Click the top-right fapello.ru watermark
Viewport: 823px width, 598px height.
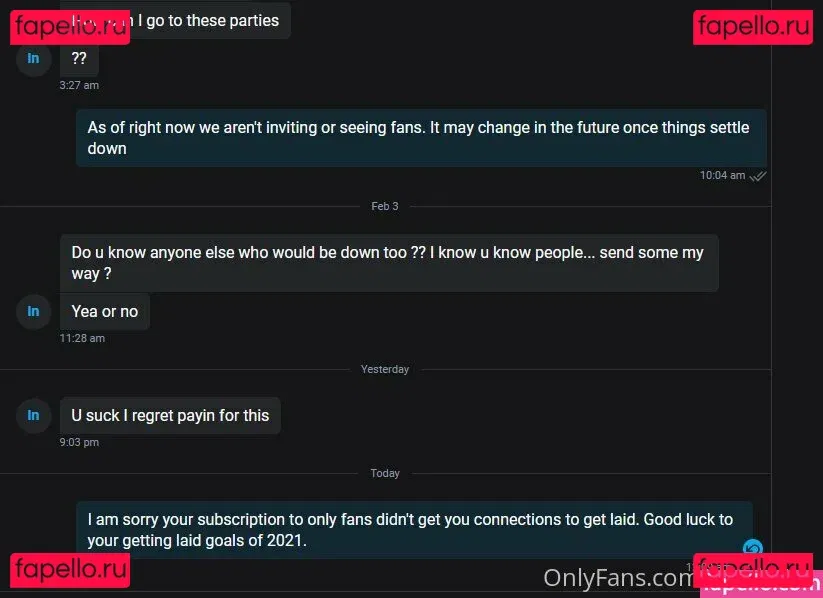coord(753,26)
